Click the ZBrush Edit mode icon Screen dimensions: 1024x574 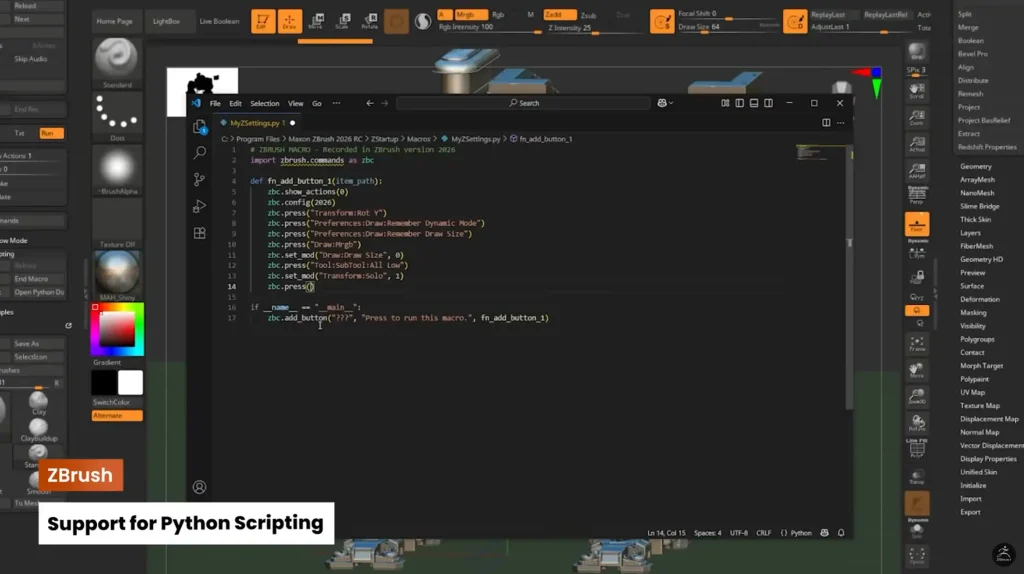263,21
